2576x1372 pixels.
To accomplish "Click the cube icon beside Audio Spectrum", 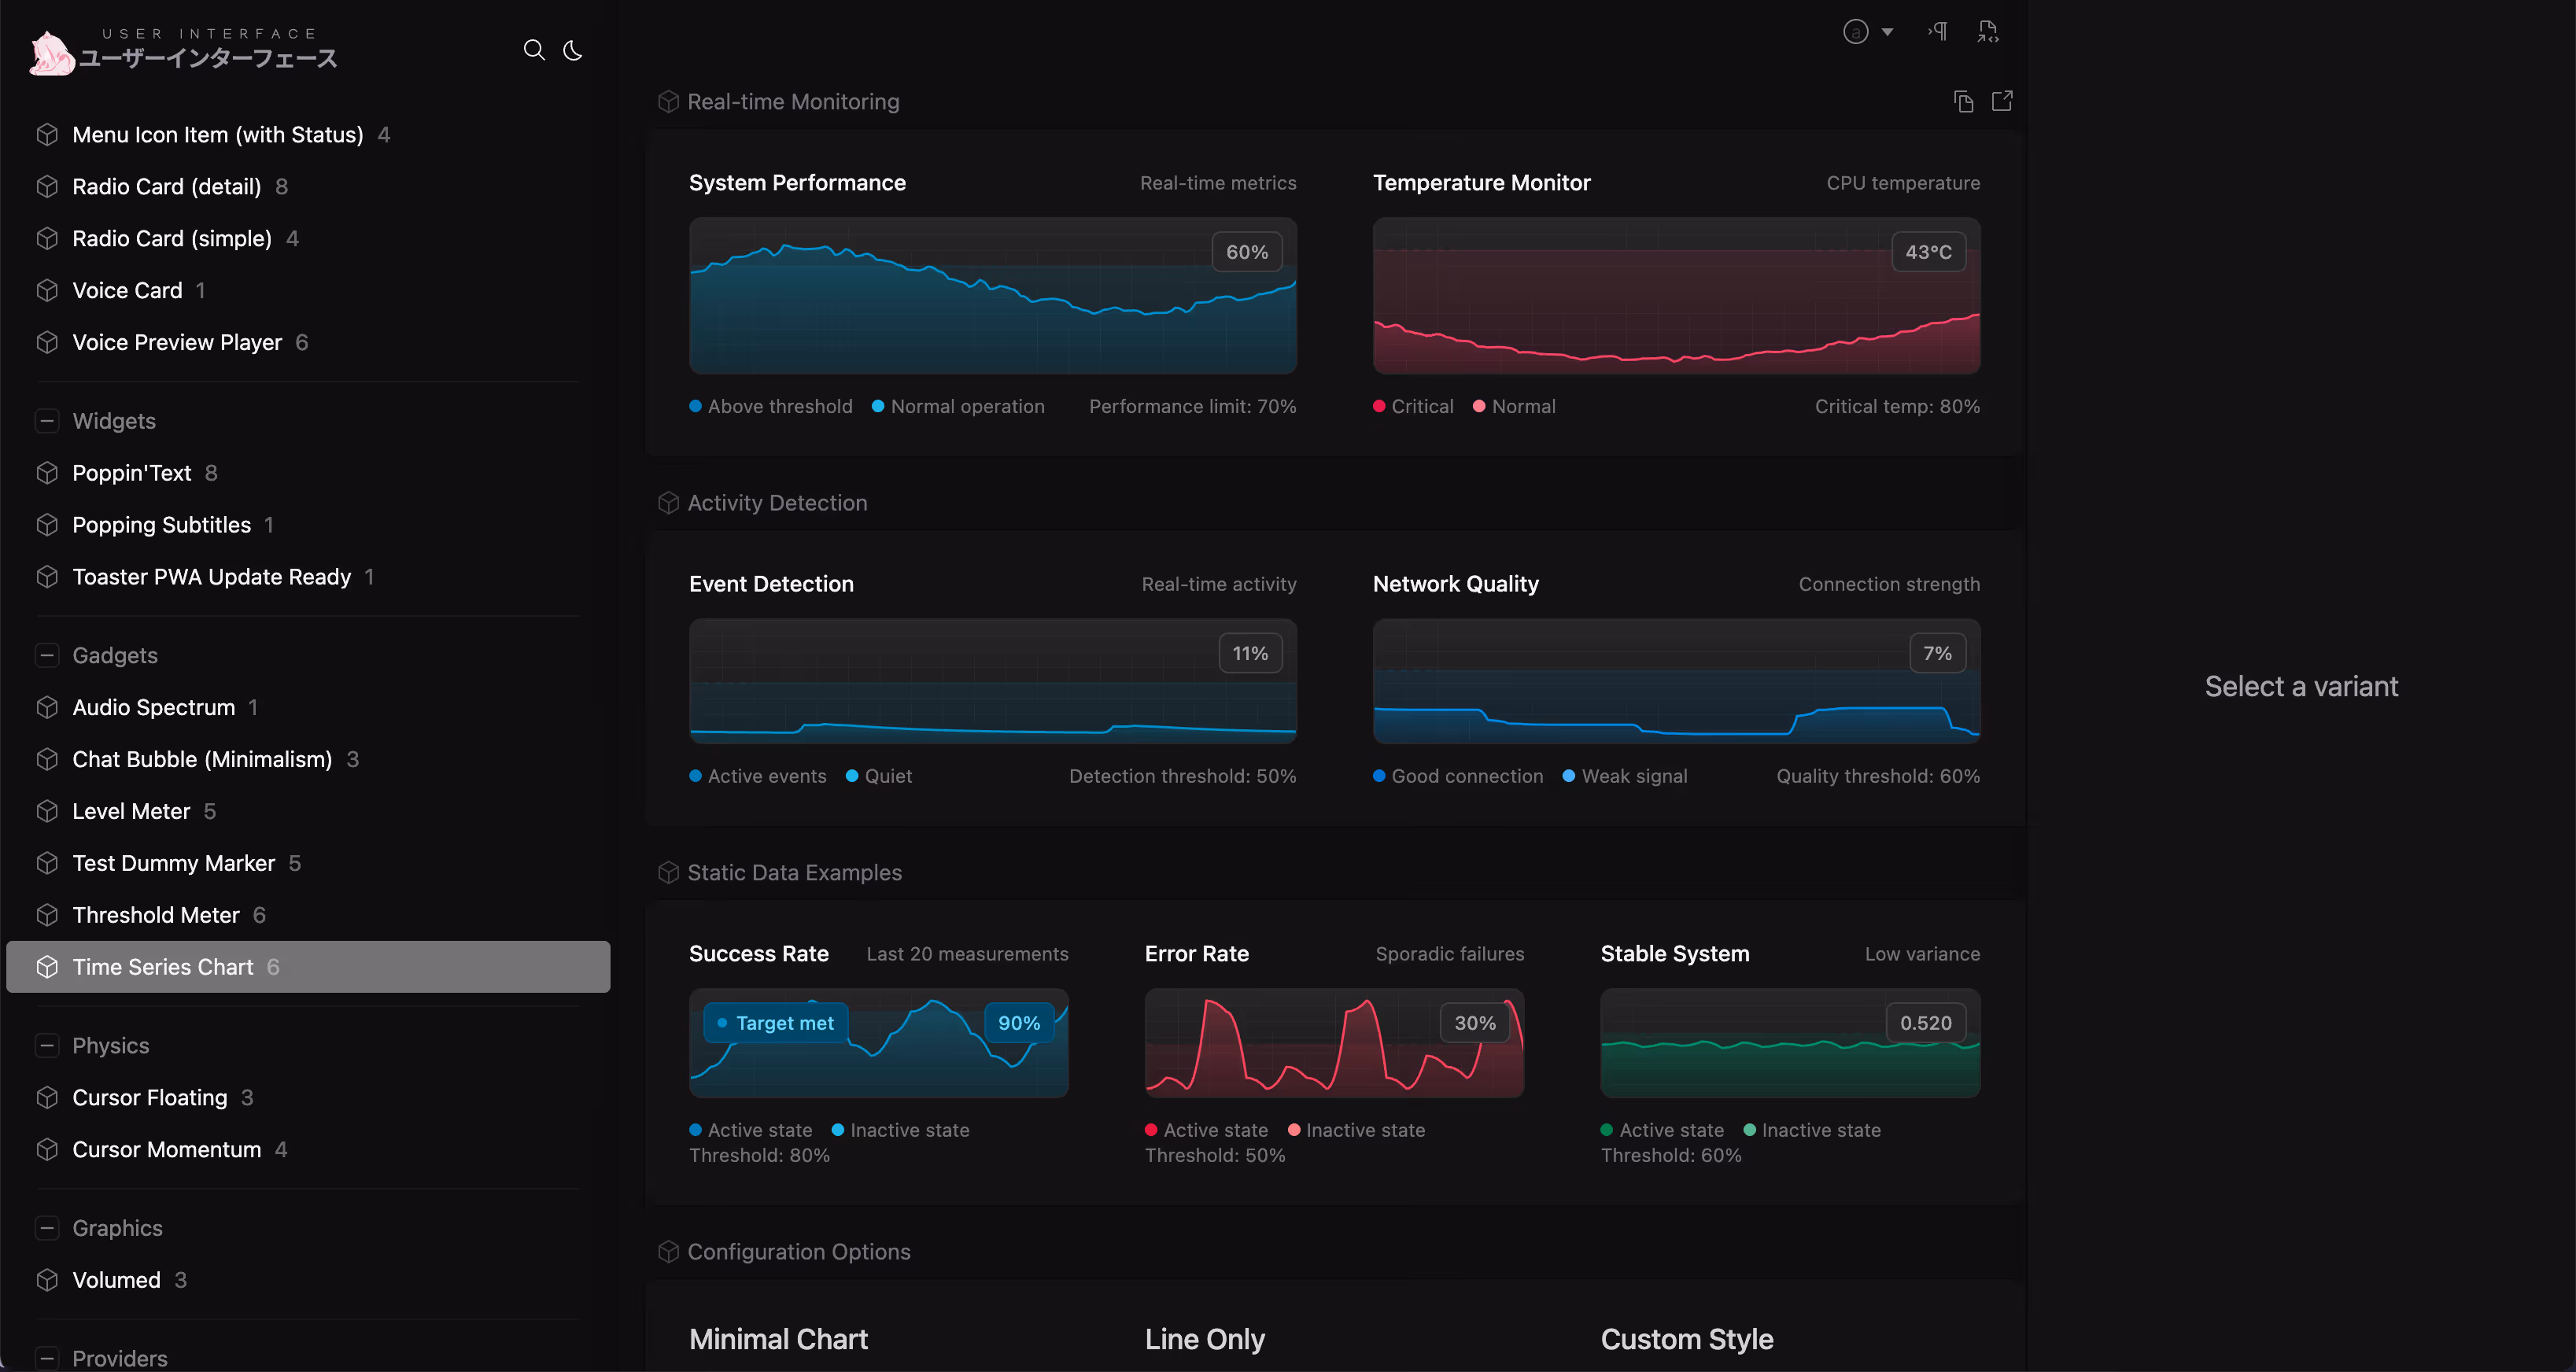I will tap(47, 707).
